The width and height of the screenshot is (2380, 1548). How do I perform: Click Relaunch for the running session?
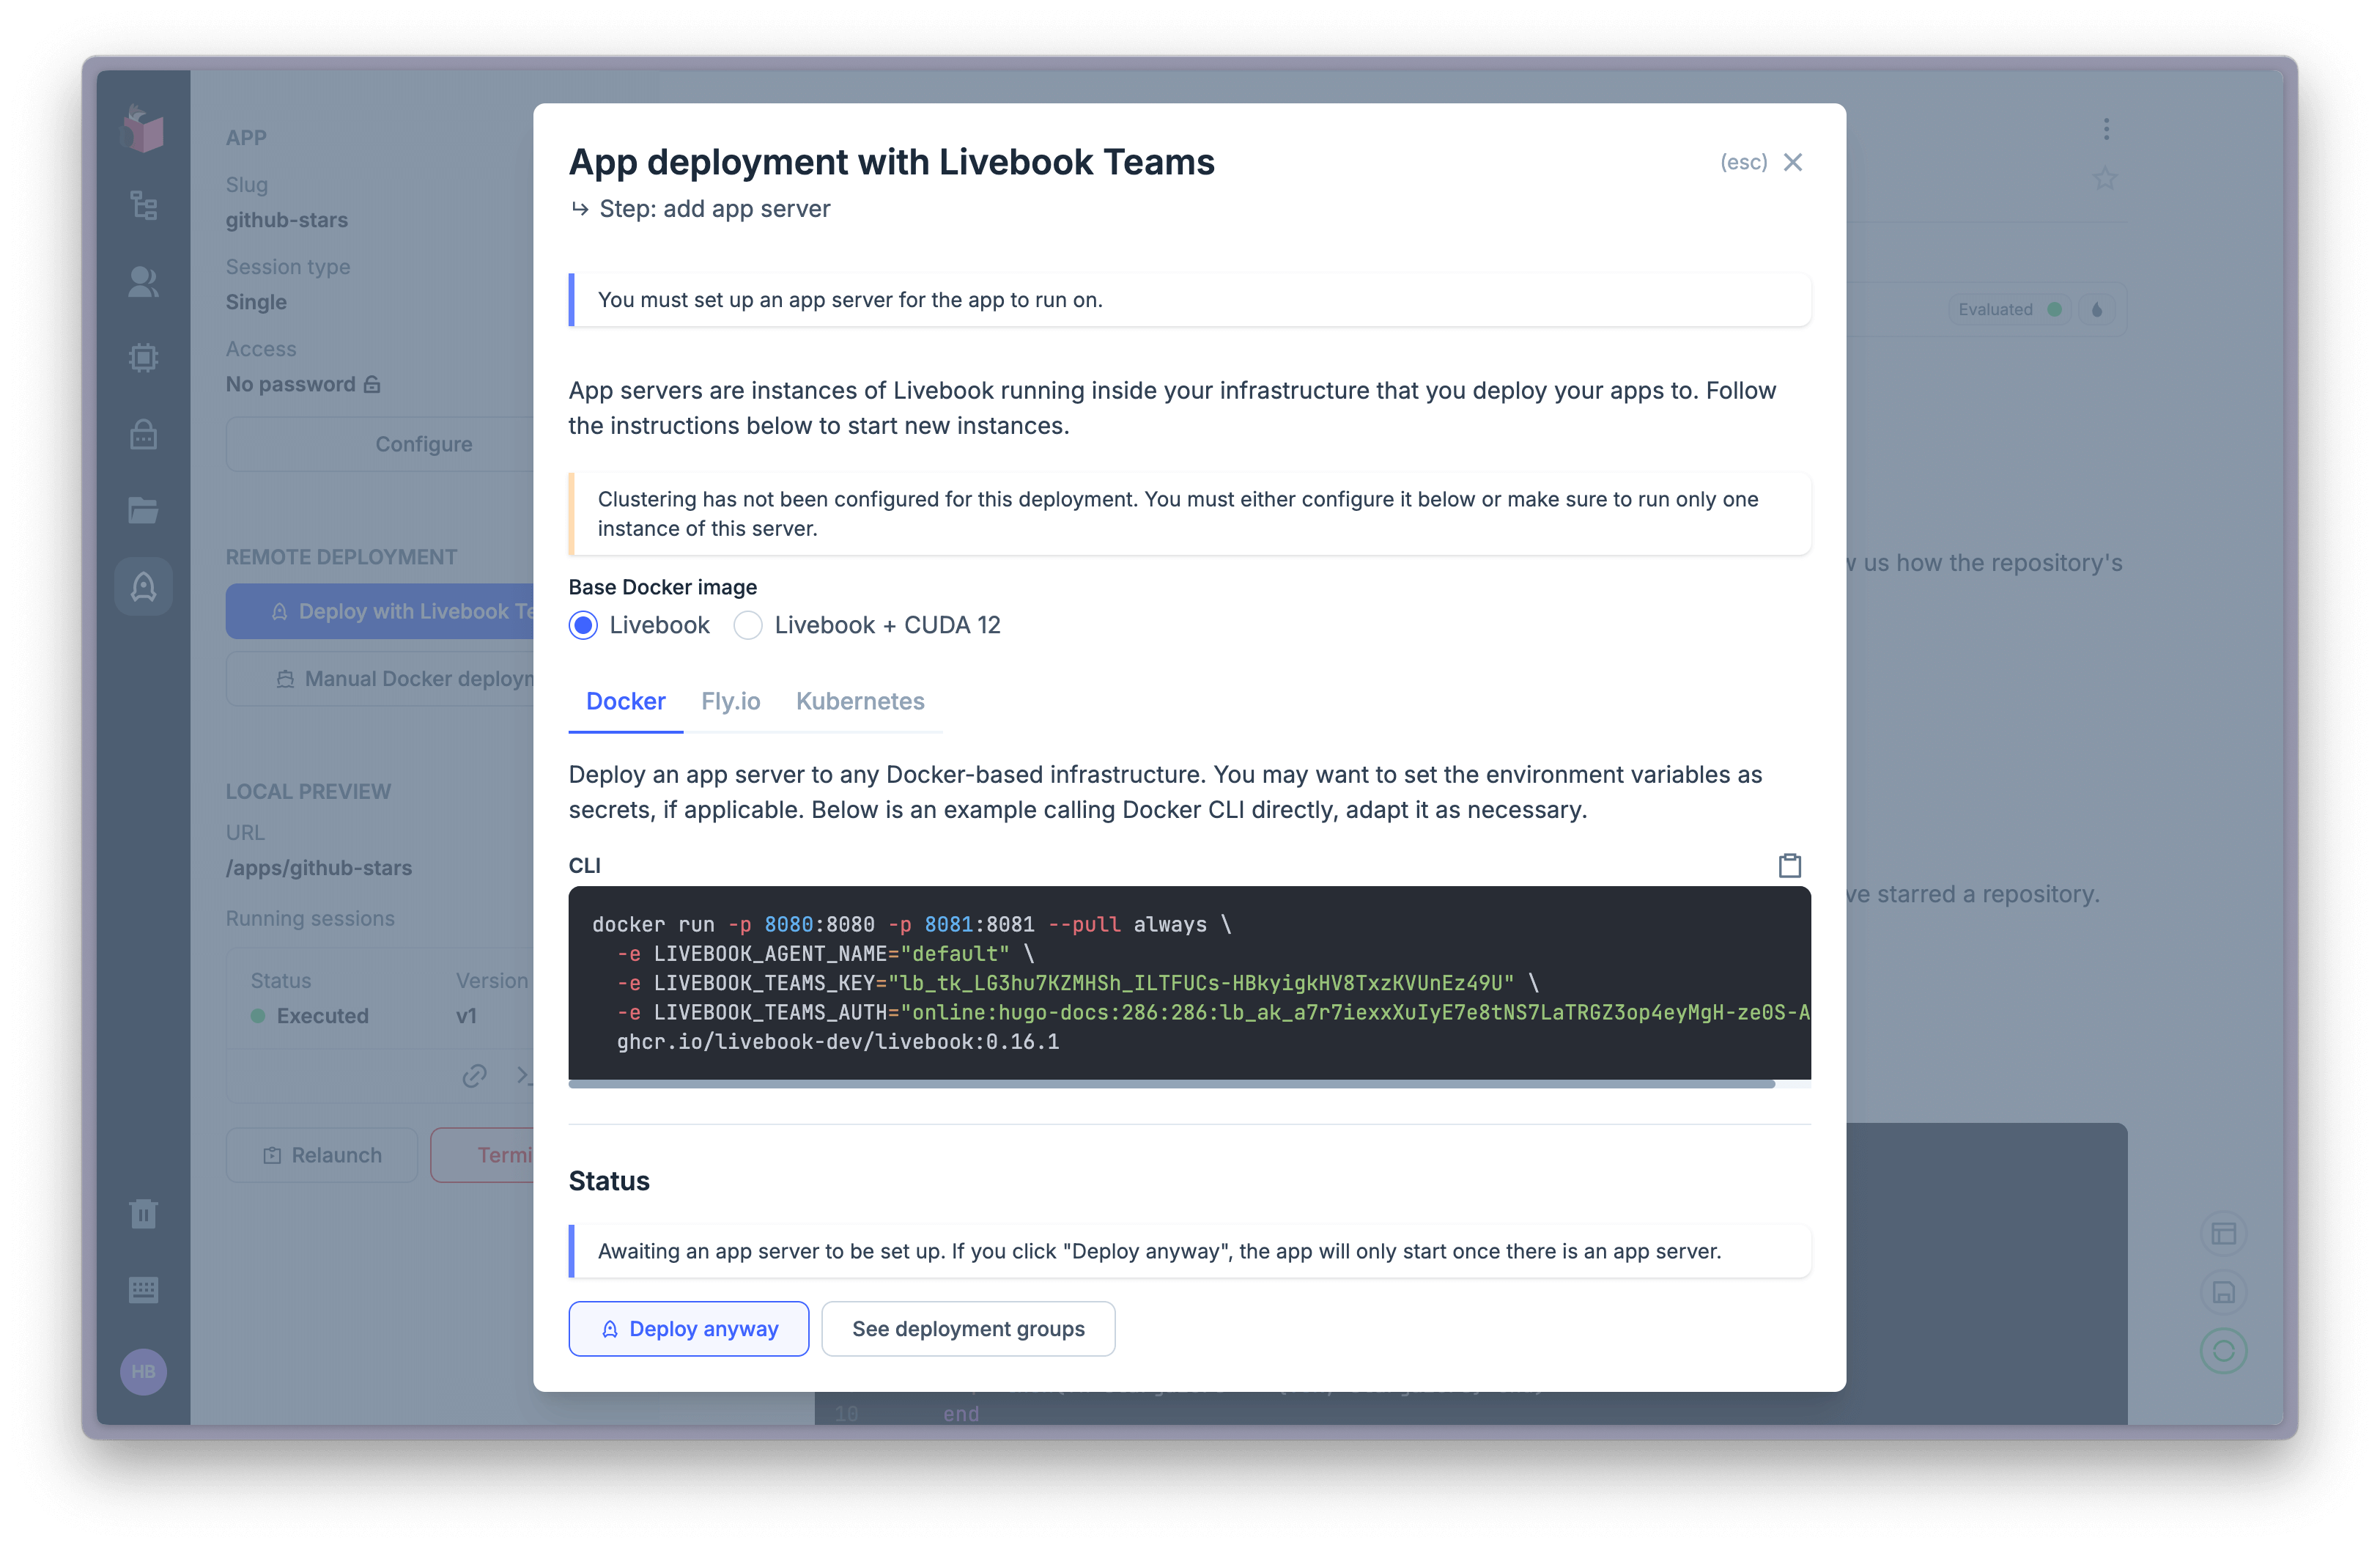coord(321,1154)
